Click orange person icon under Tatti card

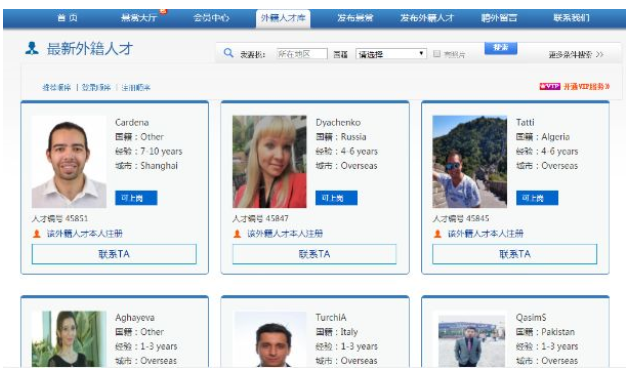(437, 233)
